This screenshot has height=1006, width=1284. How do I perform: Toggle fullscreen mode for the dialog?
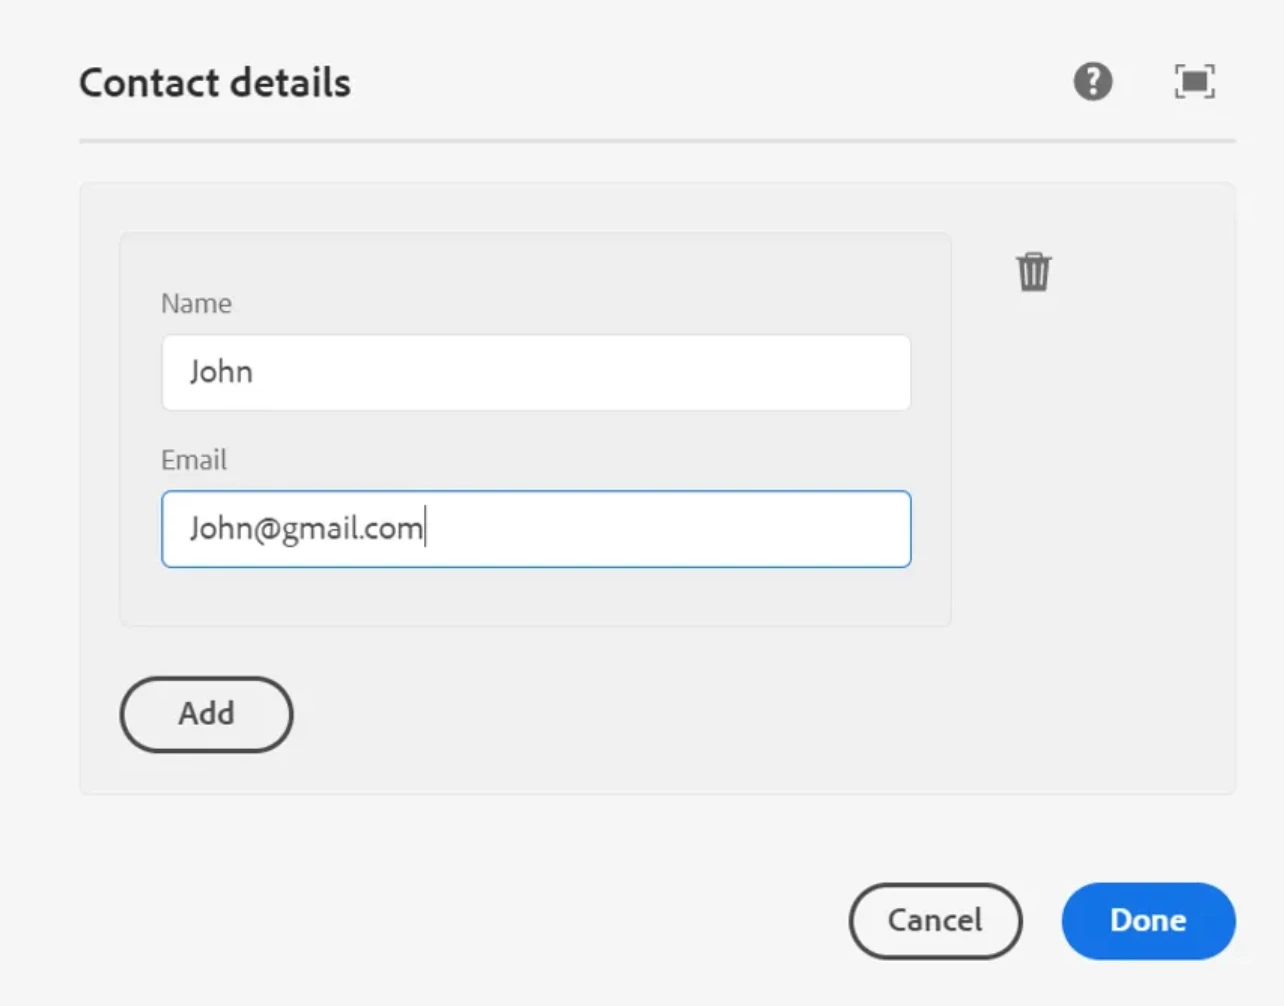[1194, 82]
